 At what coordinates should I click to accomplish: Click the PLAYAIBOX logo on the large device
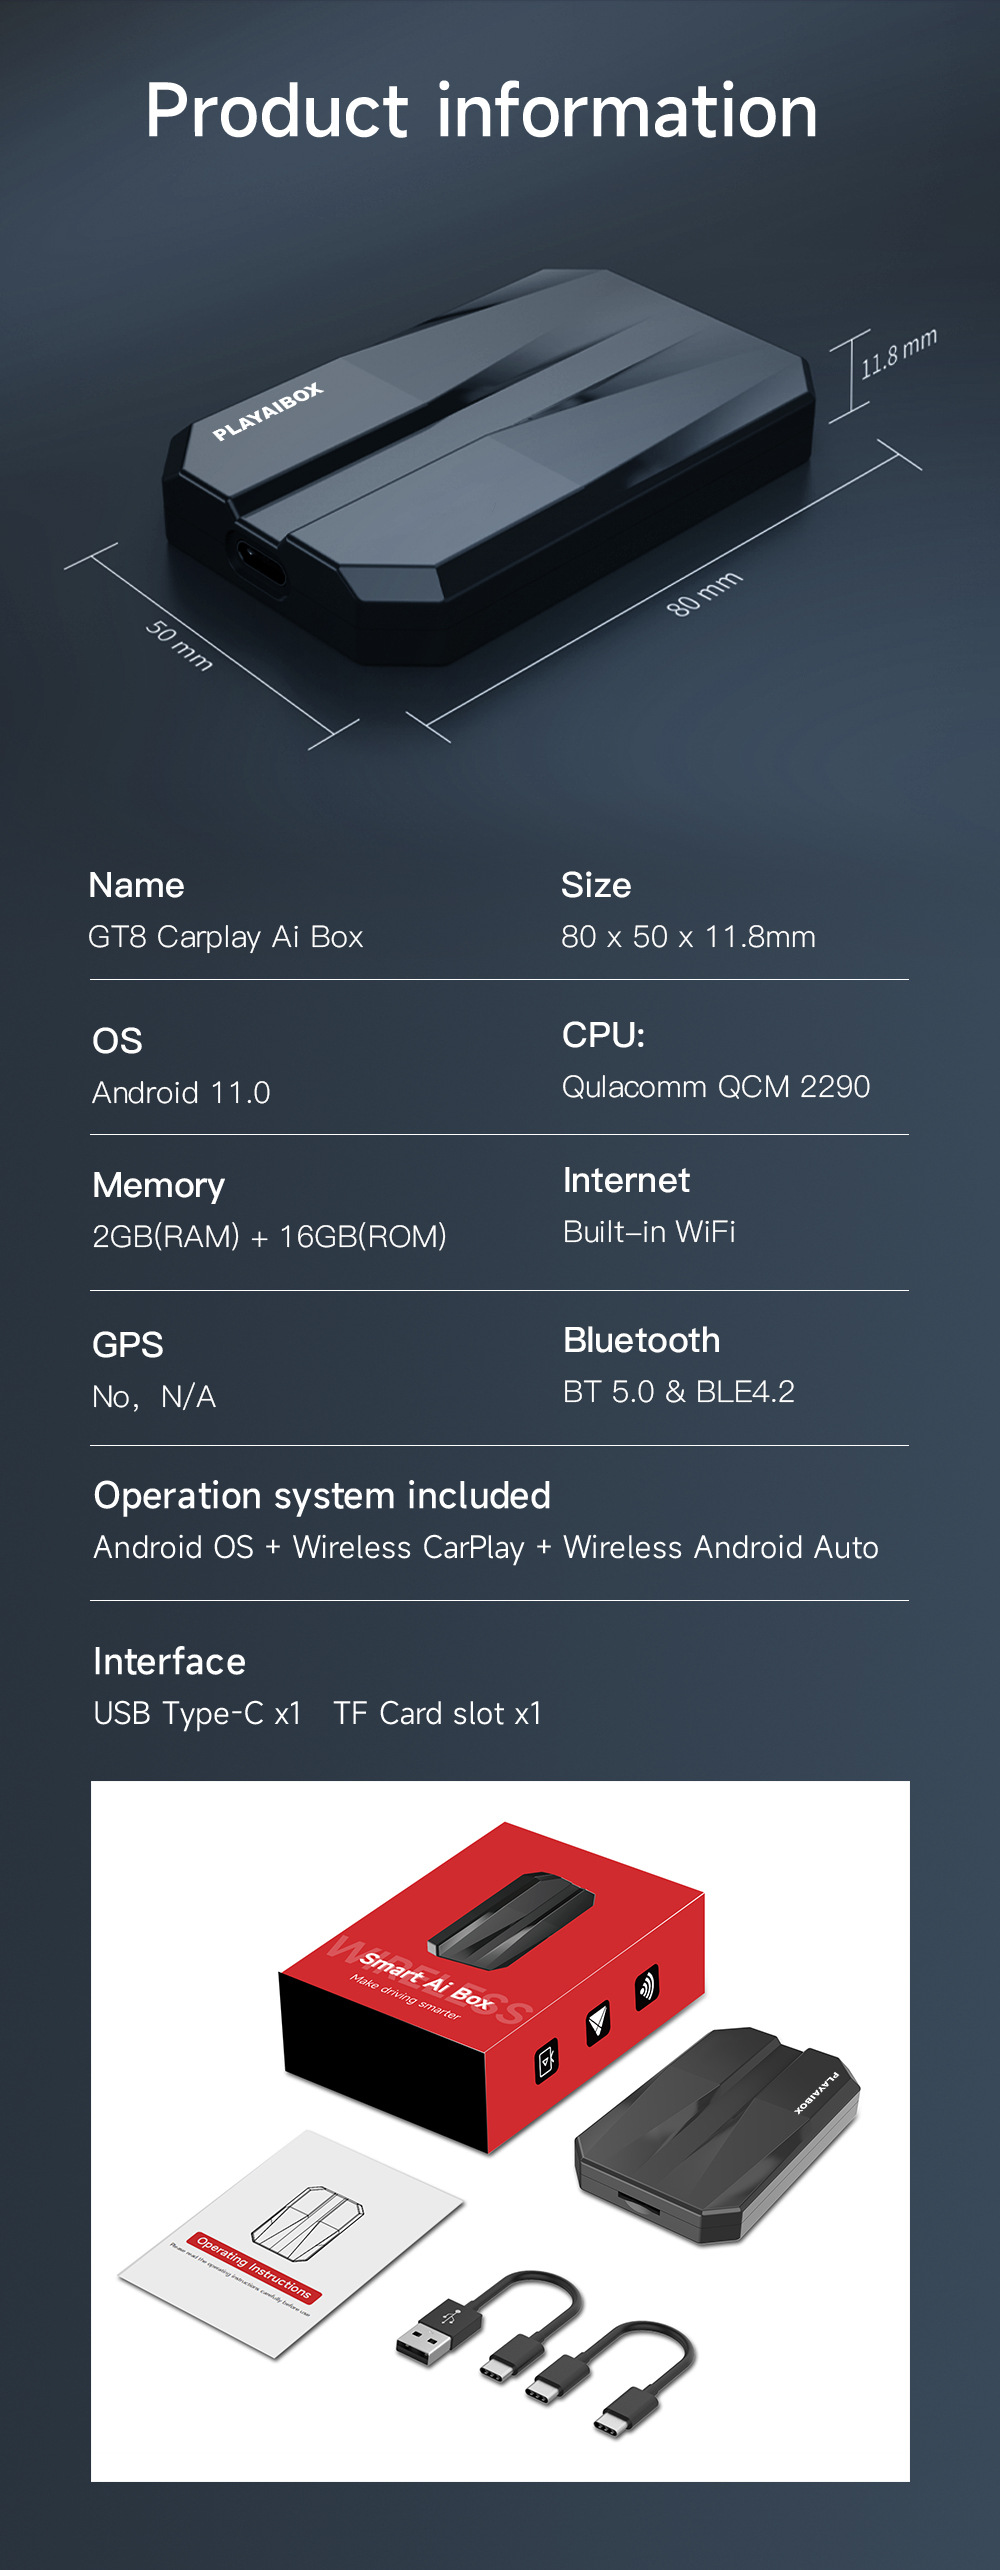tap(268, 411)
